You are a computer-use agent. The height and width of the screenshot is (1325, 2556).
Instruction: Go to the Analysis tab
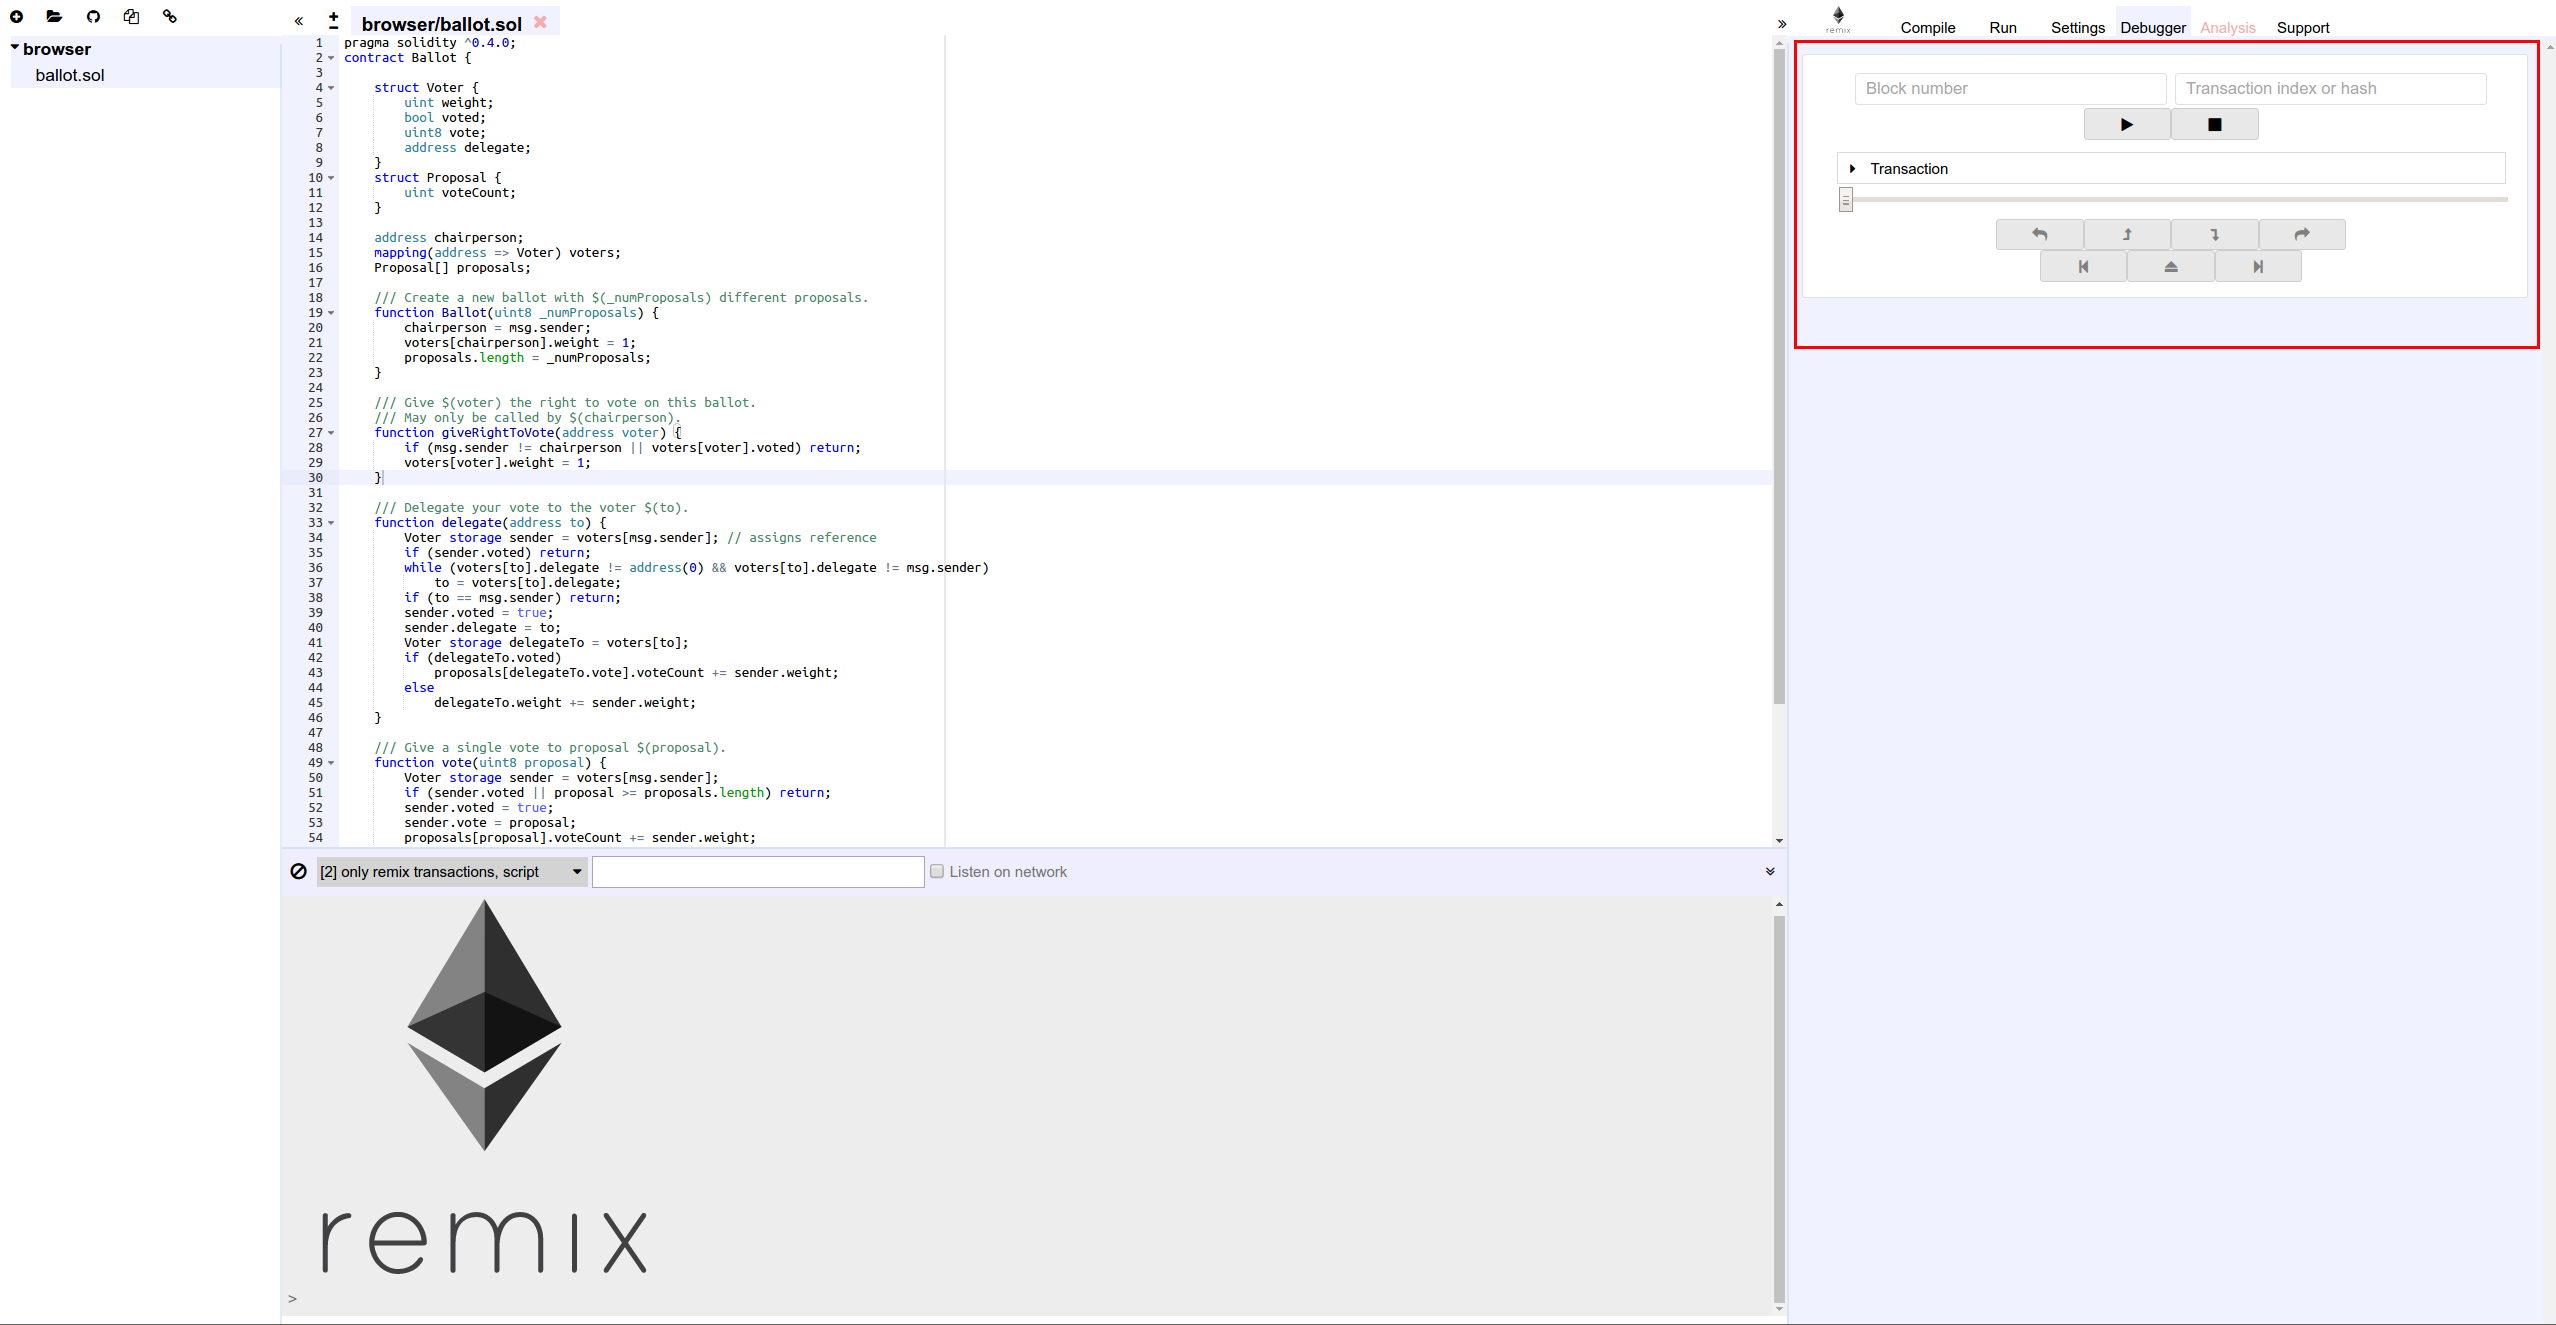tap(2227, 28)
